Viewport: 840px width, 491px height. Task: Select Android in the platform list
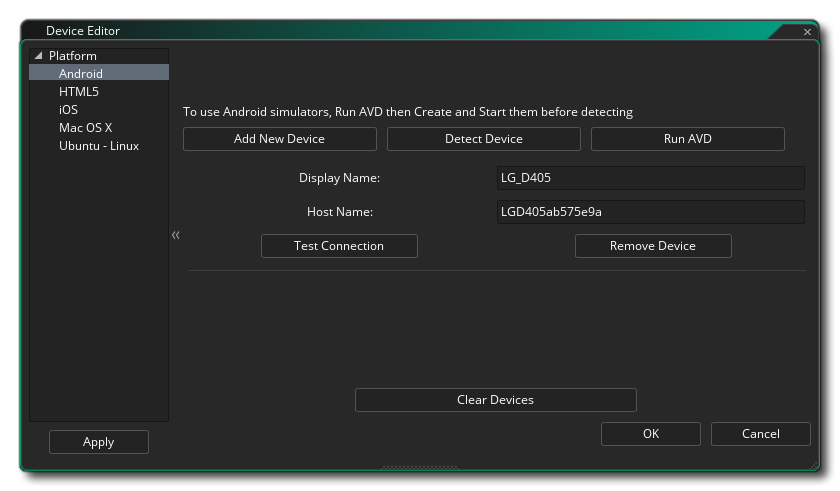(80, 74)
